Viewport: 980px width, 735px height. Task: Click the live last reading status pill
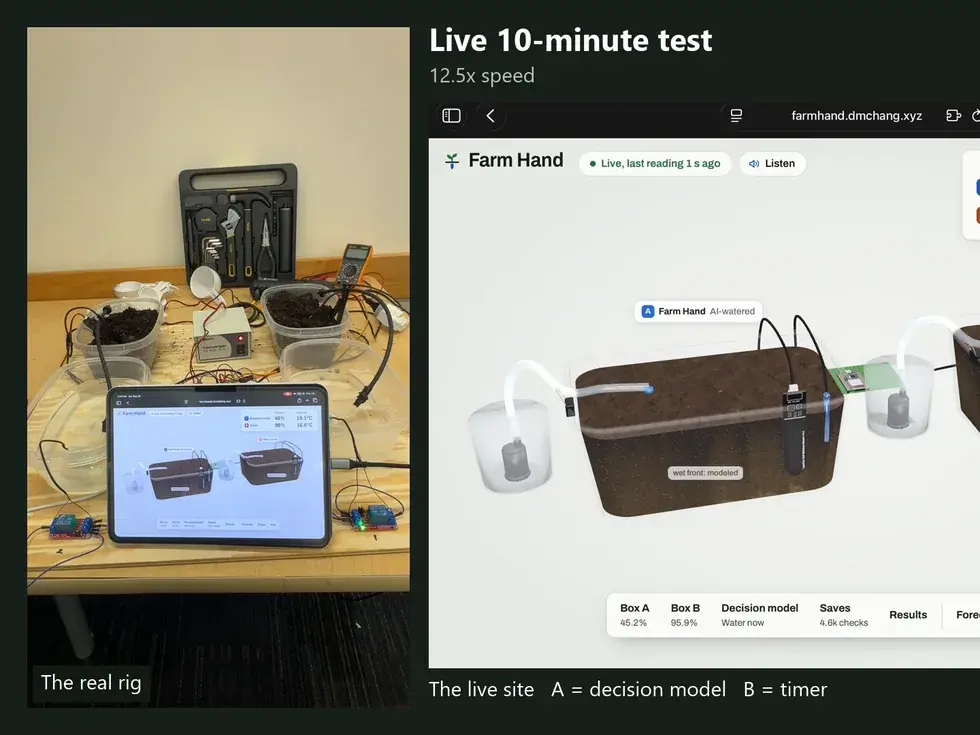click(654, 164)
